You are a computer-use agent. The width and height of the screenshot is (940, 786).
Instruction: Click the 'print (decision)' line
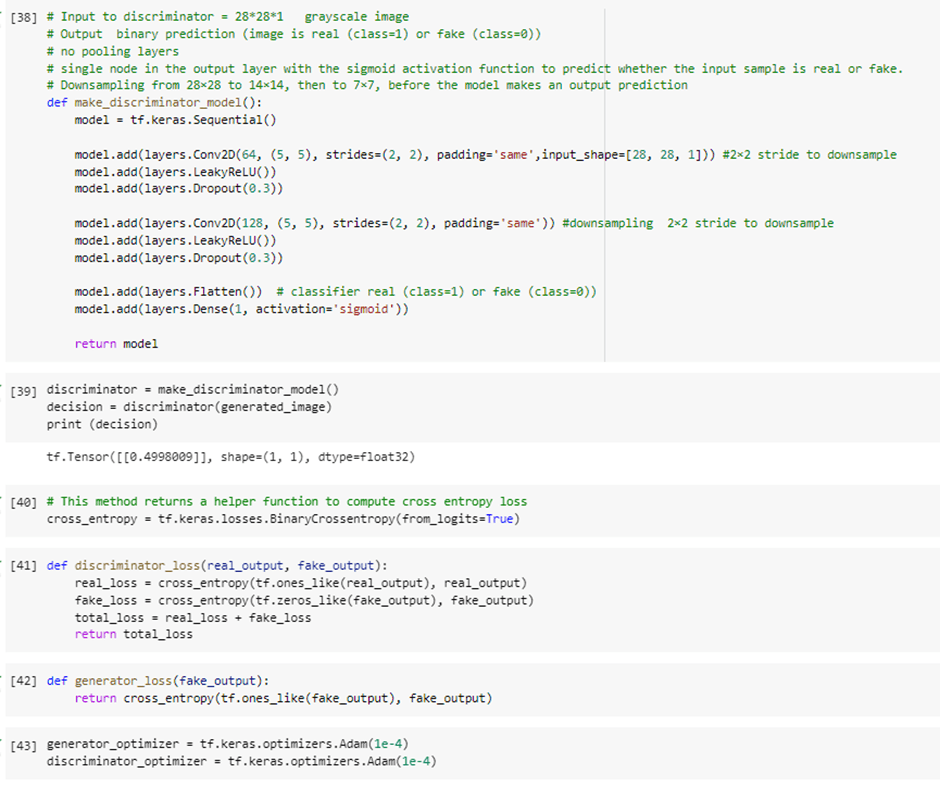[102, 424]
